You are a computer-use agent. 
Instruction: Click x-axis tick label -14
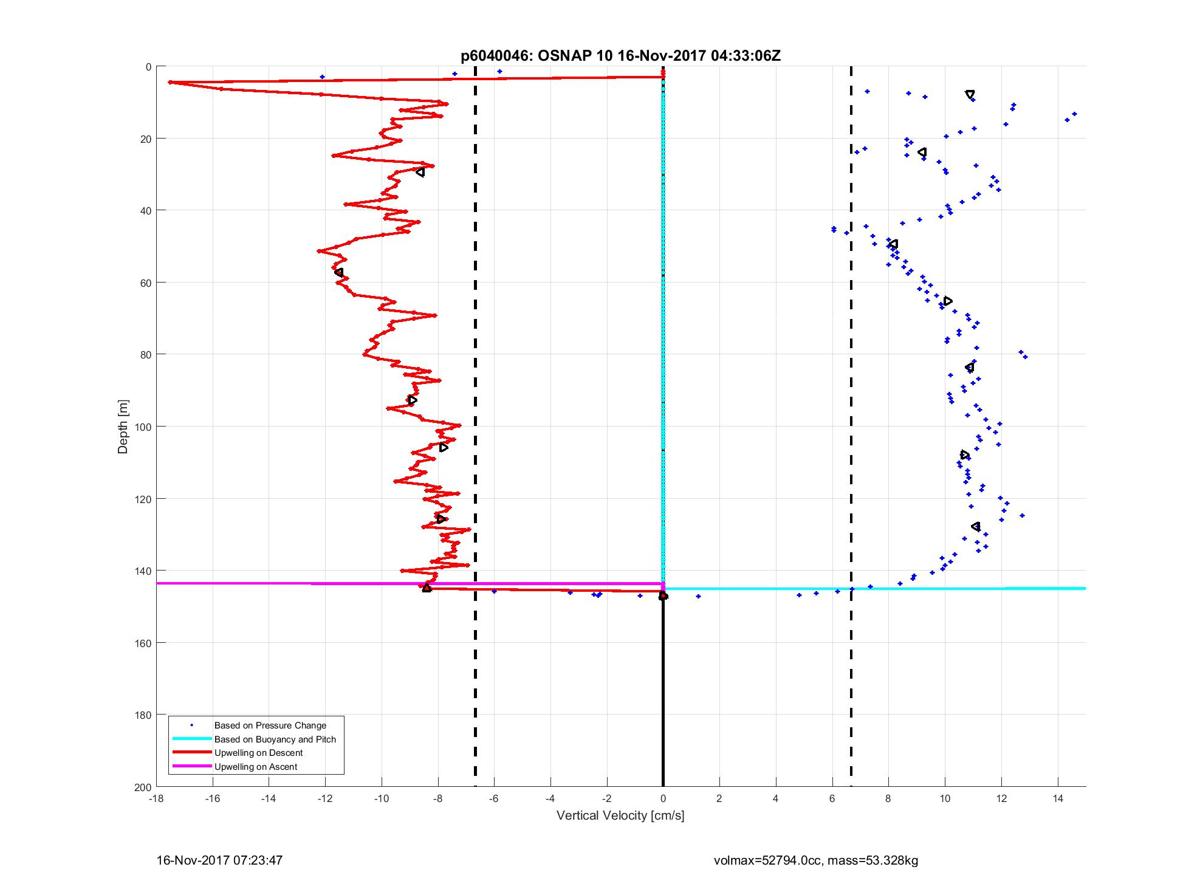click(269, 799)
